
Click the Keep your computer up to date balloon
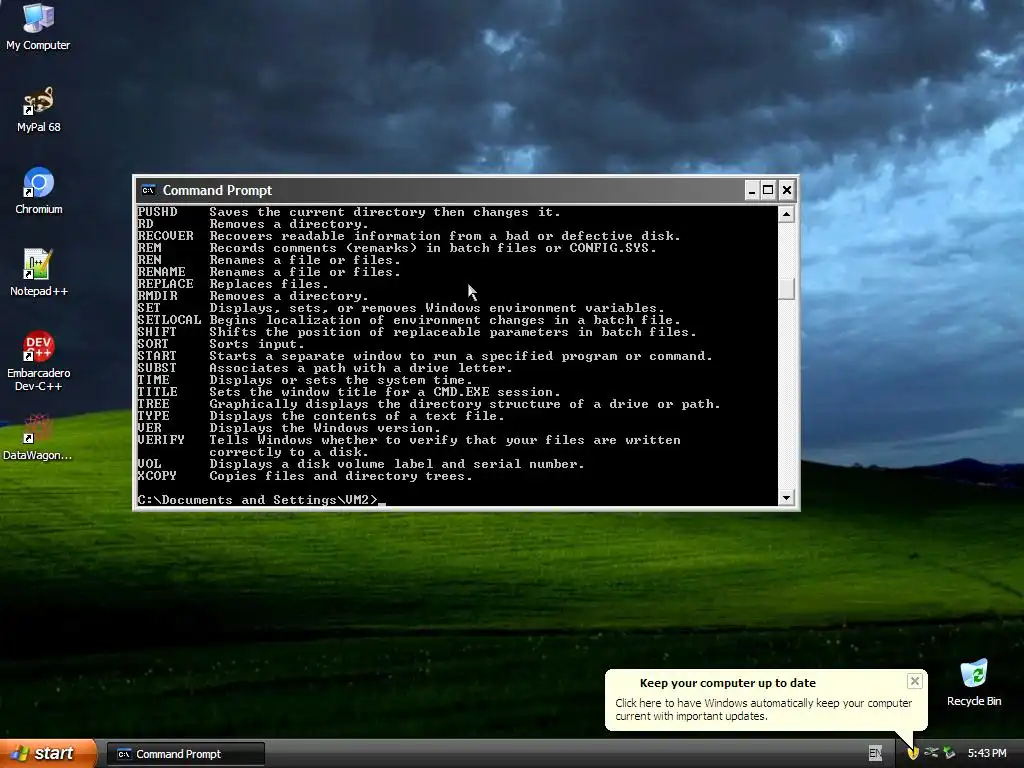[x=765, y=699]
